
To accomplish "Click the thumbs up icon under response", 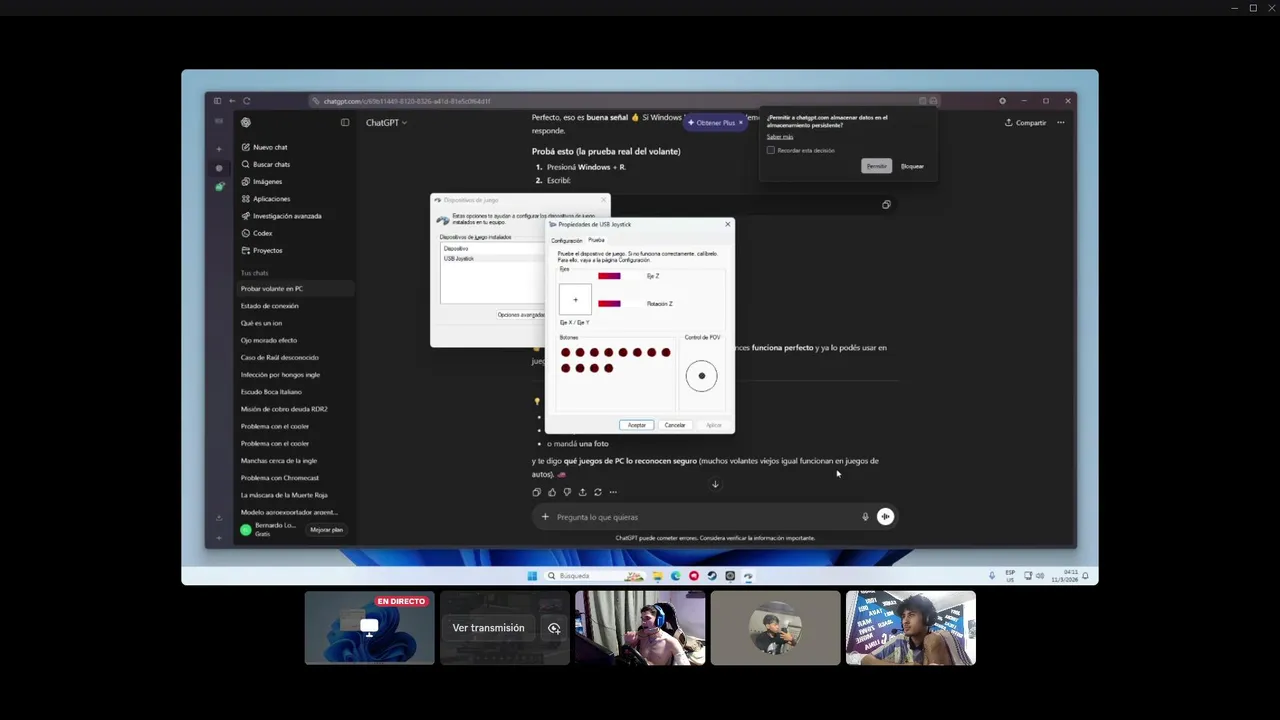I will click(552, 492).
